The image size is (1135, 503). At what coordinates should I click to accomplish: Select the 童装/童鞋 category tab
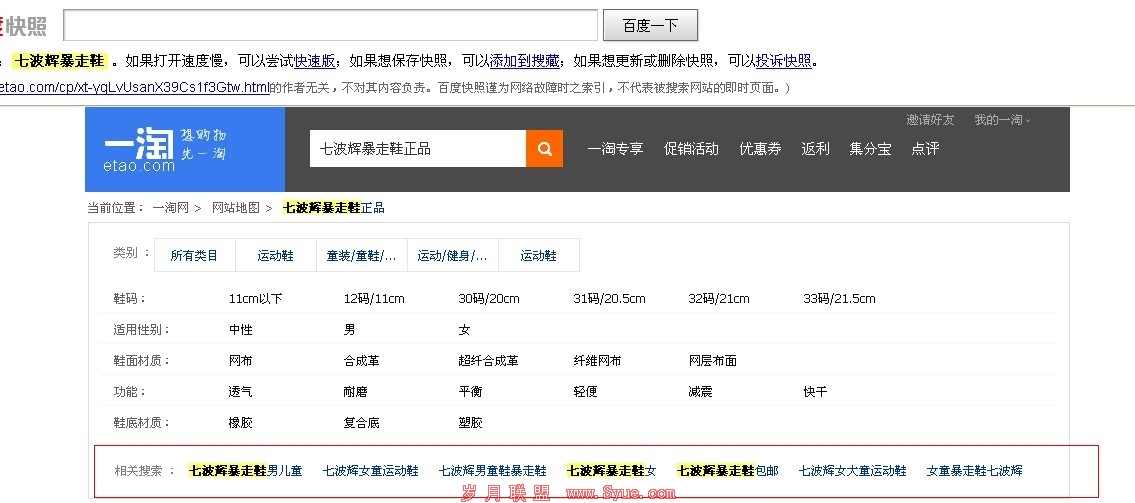click(x=360, y=255)
